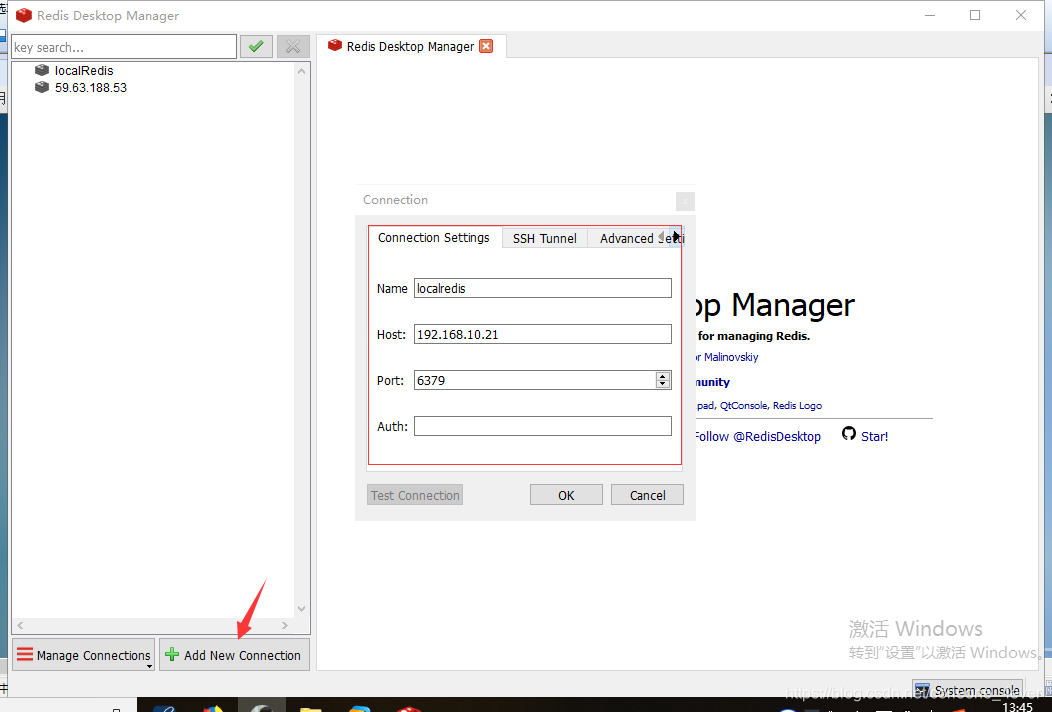Open the Redis Logo credit link

797,405
